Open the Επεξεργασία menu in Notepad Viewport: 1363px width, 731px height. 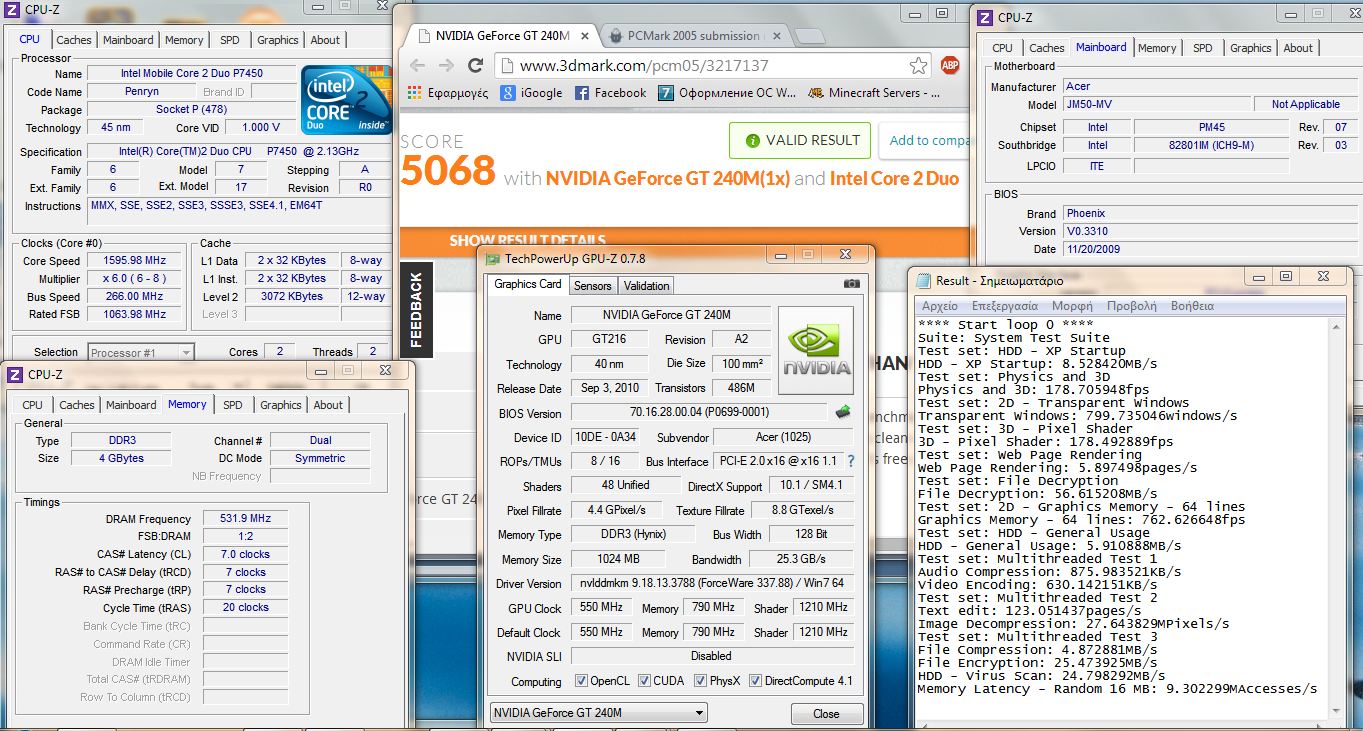[x=1005, y=306]
